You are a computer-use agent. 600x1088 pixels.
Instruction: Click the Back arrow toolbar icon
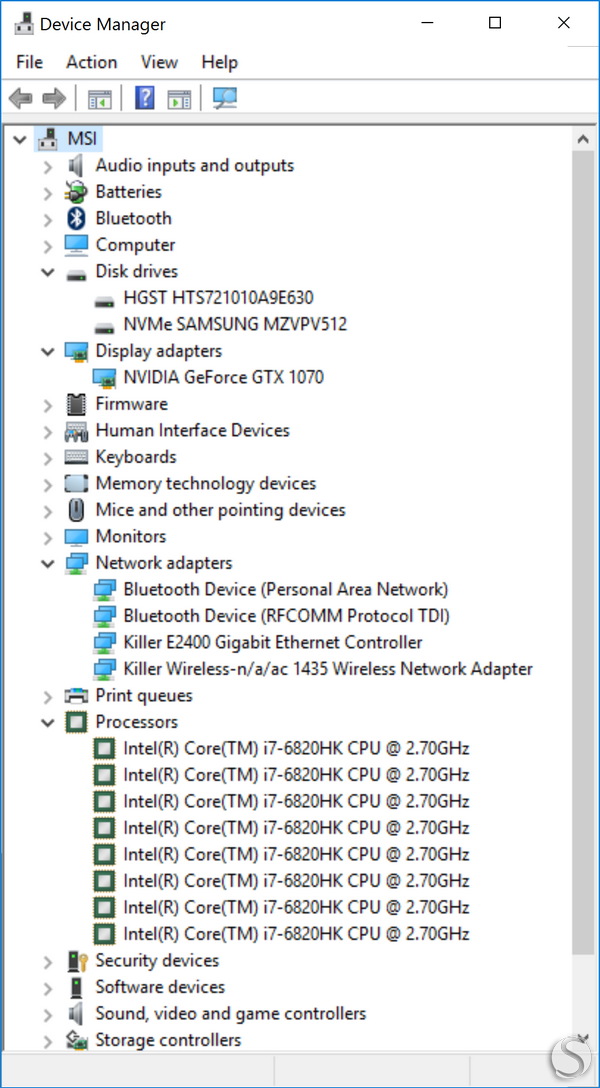coord(21,98)
